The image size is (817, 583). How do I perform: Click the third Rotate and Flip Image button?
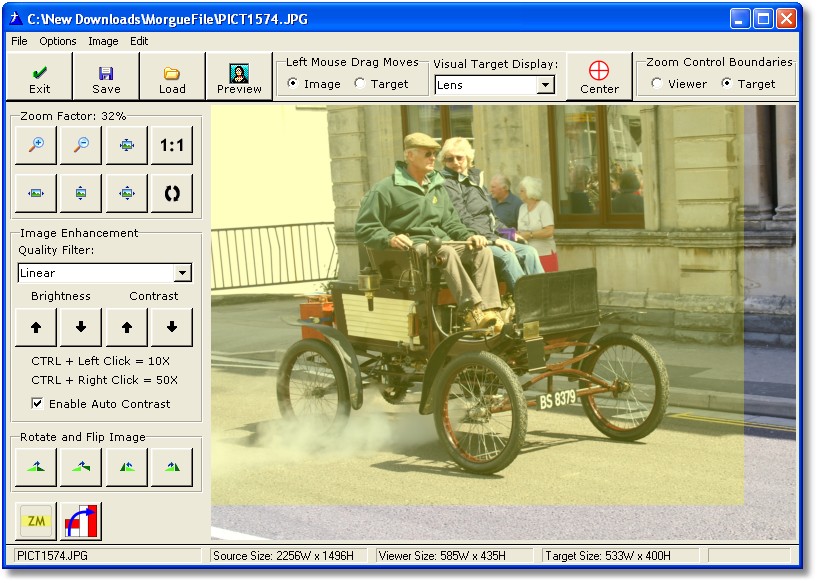[x=127, y=467]
